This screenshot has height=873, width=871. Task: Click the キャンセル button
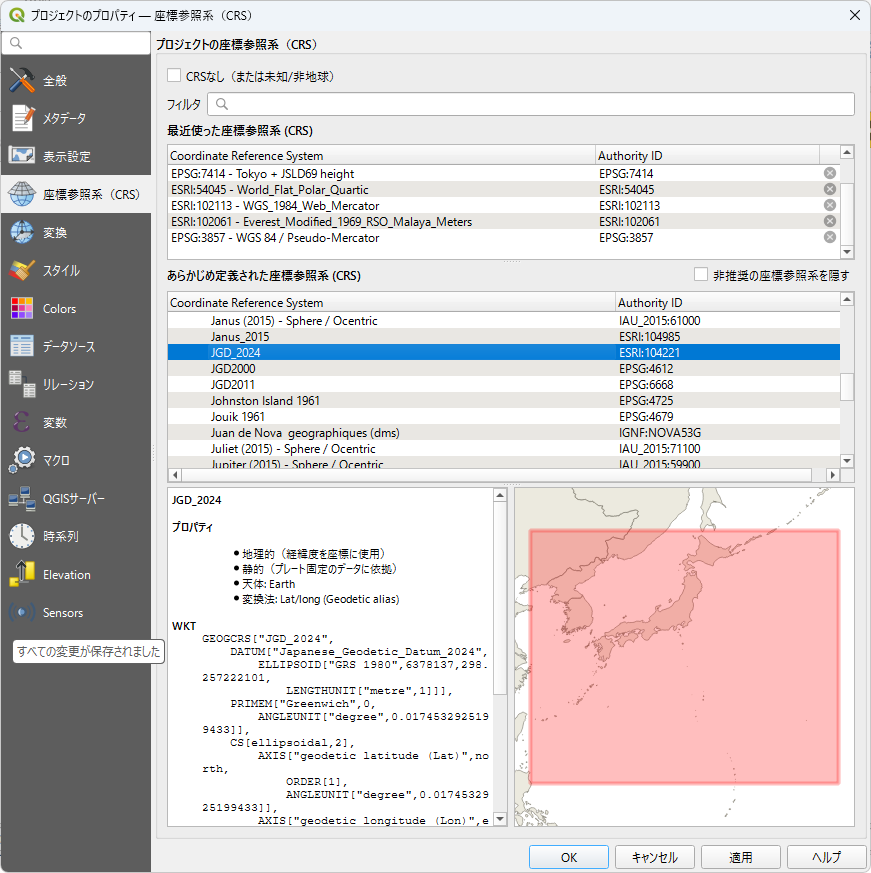[x=655, y=857]
